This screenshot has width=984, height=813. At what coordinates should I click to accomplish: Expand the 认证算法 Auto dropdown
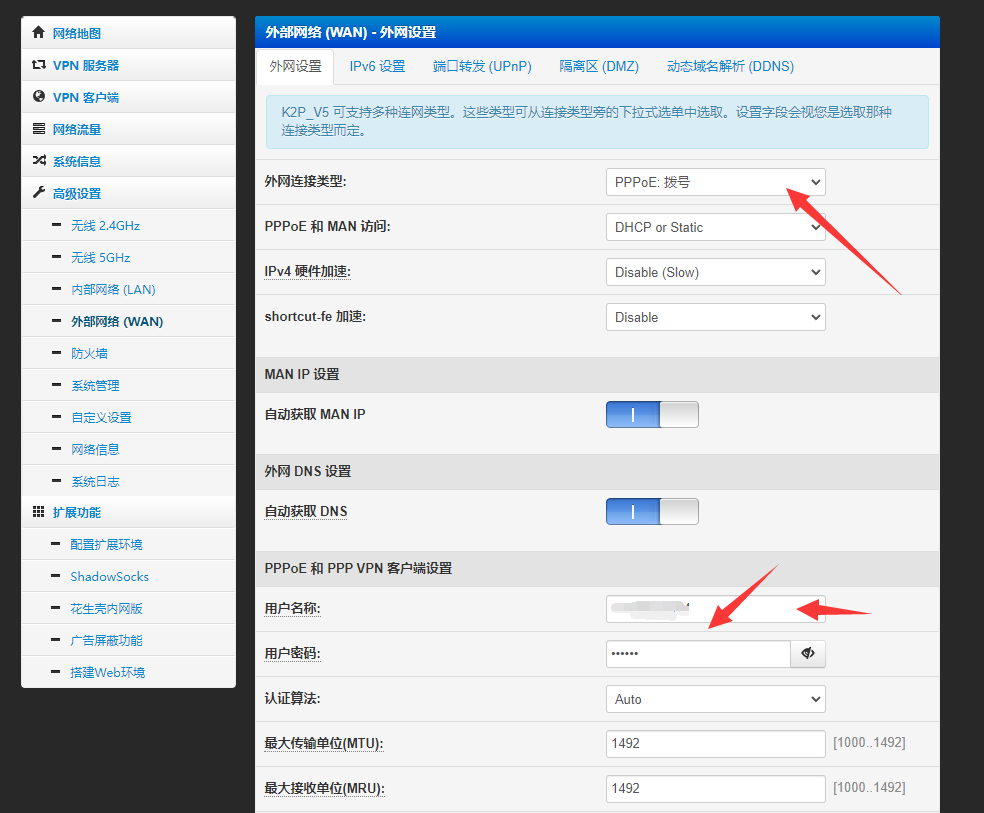coord(715,699)
